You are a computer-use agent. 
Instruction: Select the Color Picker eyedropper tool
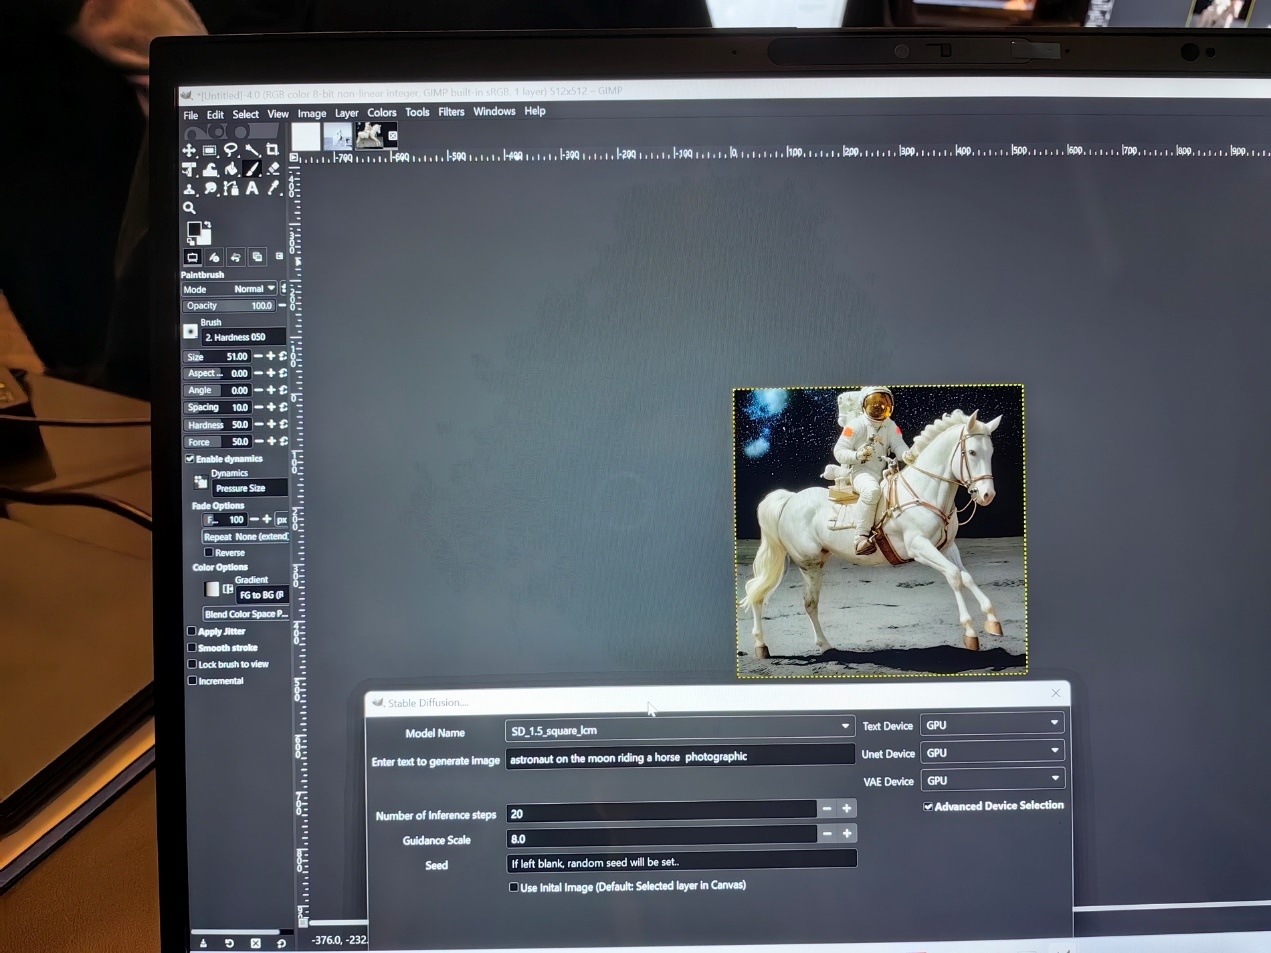273,188
